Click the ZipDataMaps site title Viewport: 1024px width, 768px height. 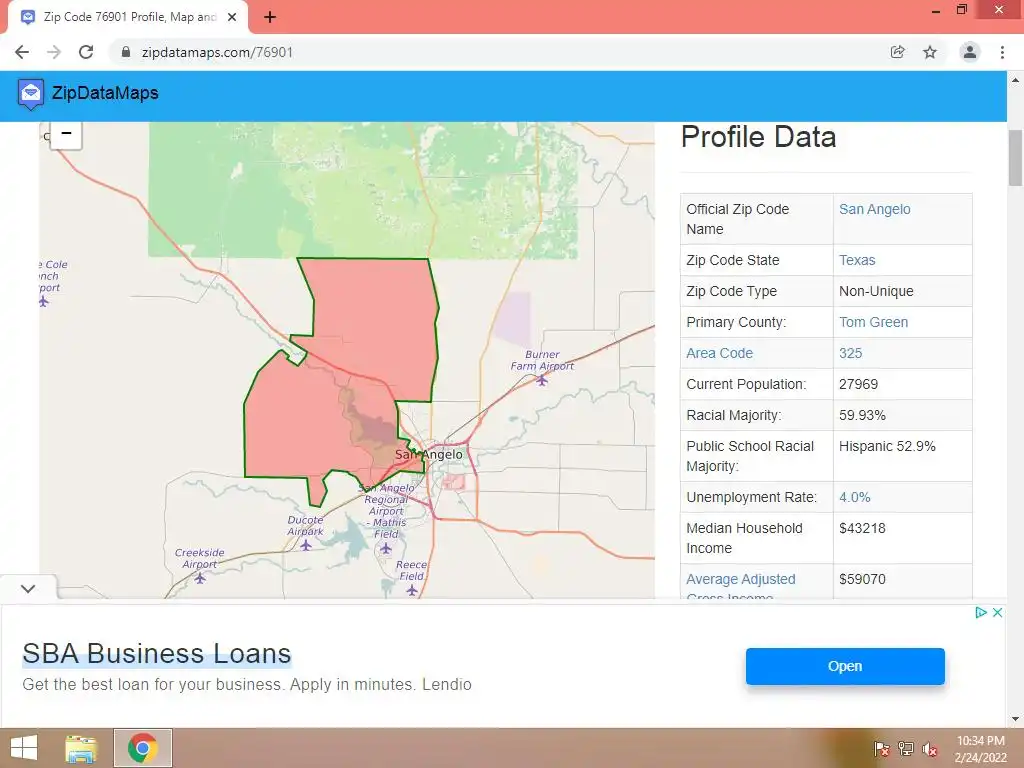[x=105, y=93]
